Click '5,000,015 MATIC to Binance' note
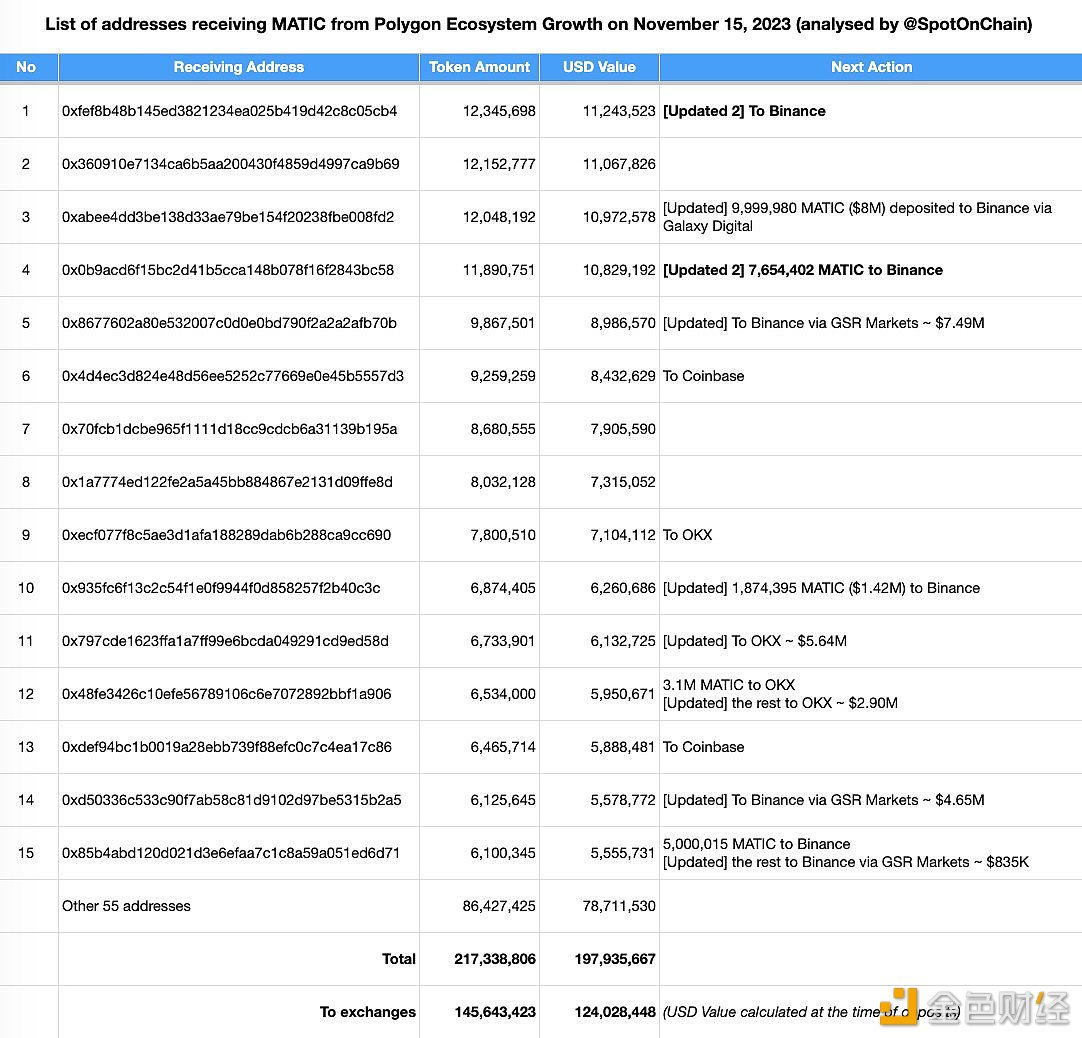This screenshot has width=1082, height=1038. pos(756,844)
